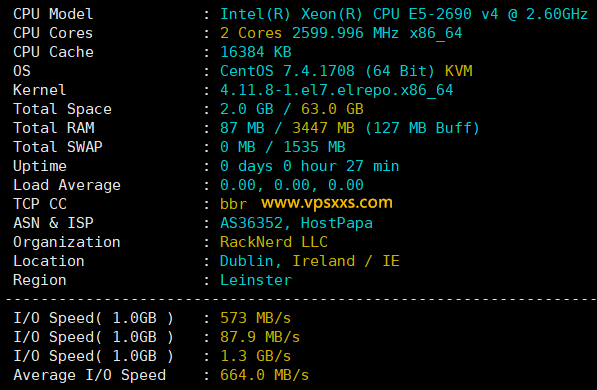This screenshot has width=597, height=390.
Task: Click the 'Total Space' label
Action: [62, 109]
